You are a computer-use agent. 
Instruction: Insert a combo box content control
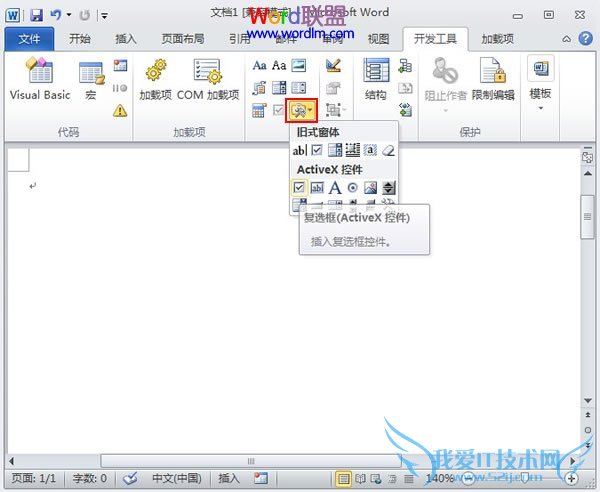pos(279,88)
